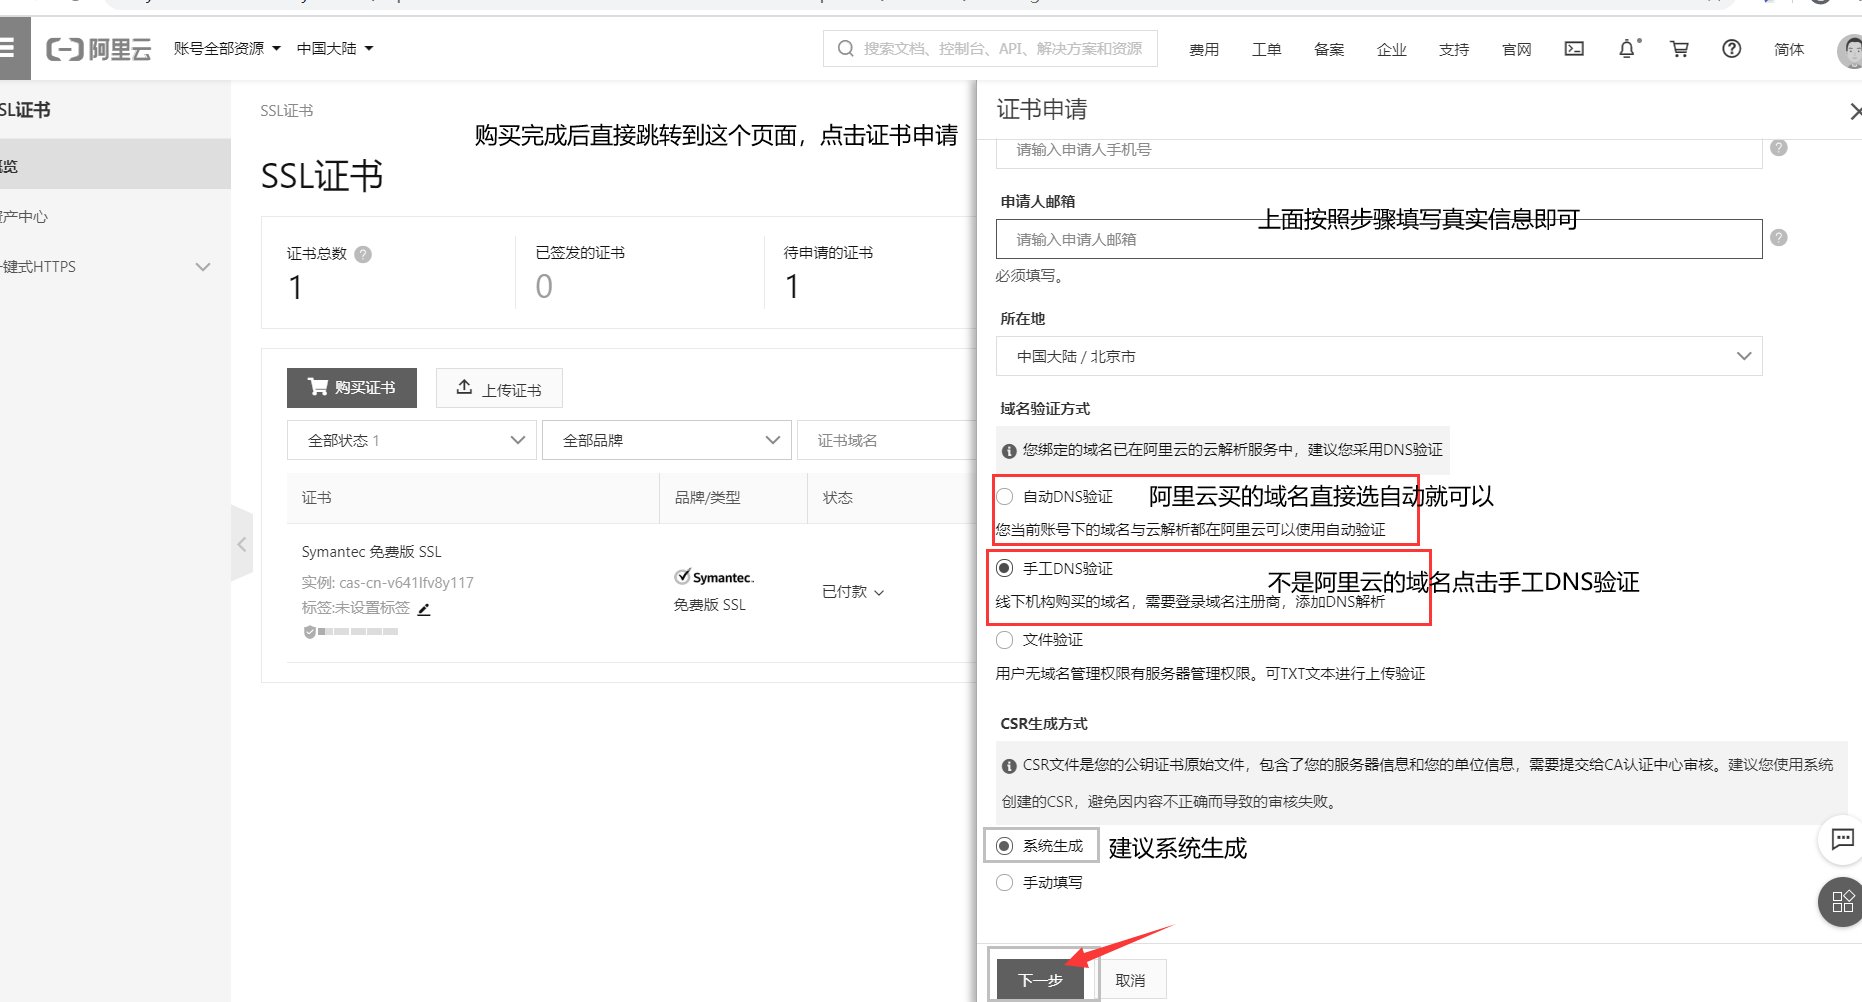Click the help question mark icon

tap(1731, 48)
